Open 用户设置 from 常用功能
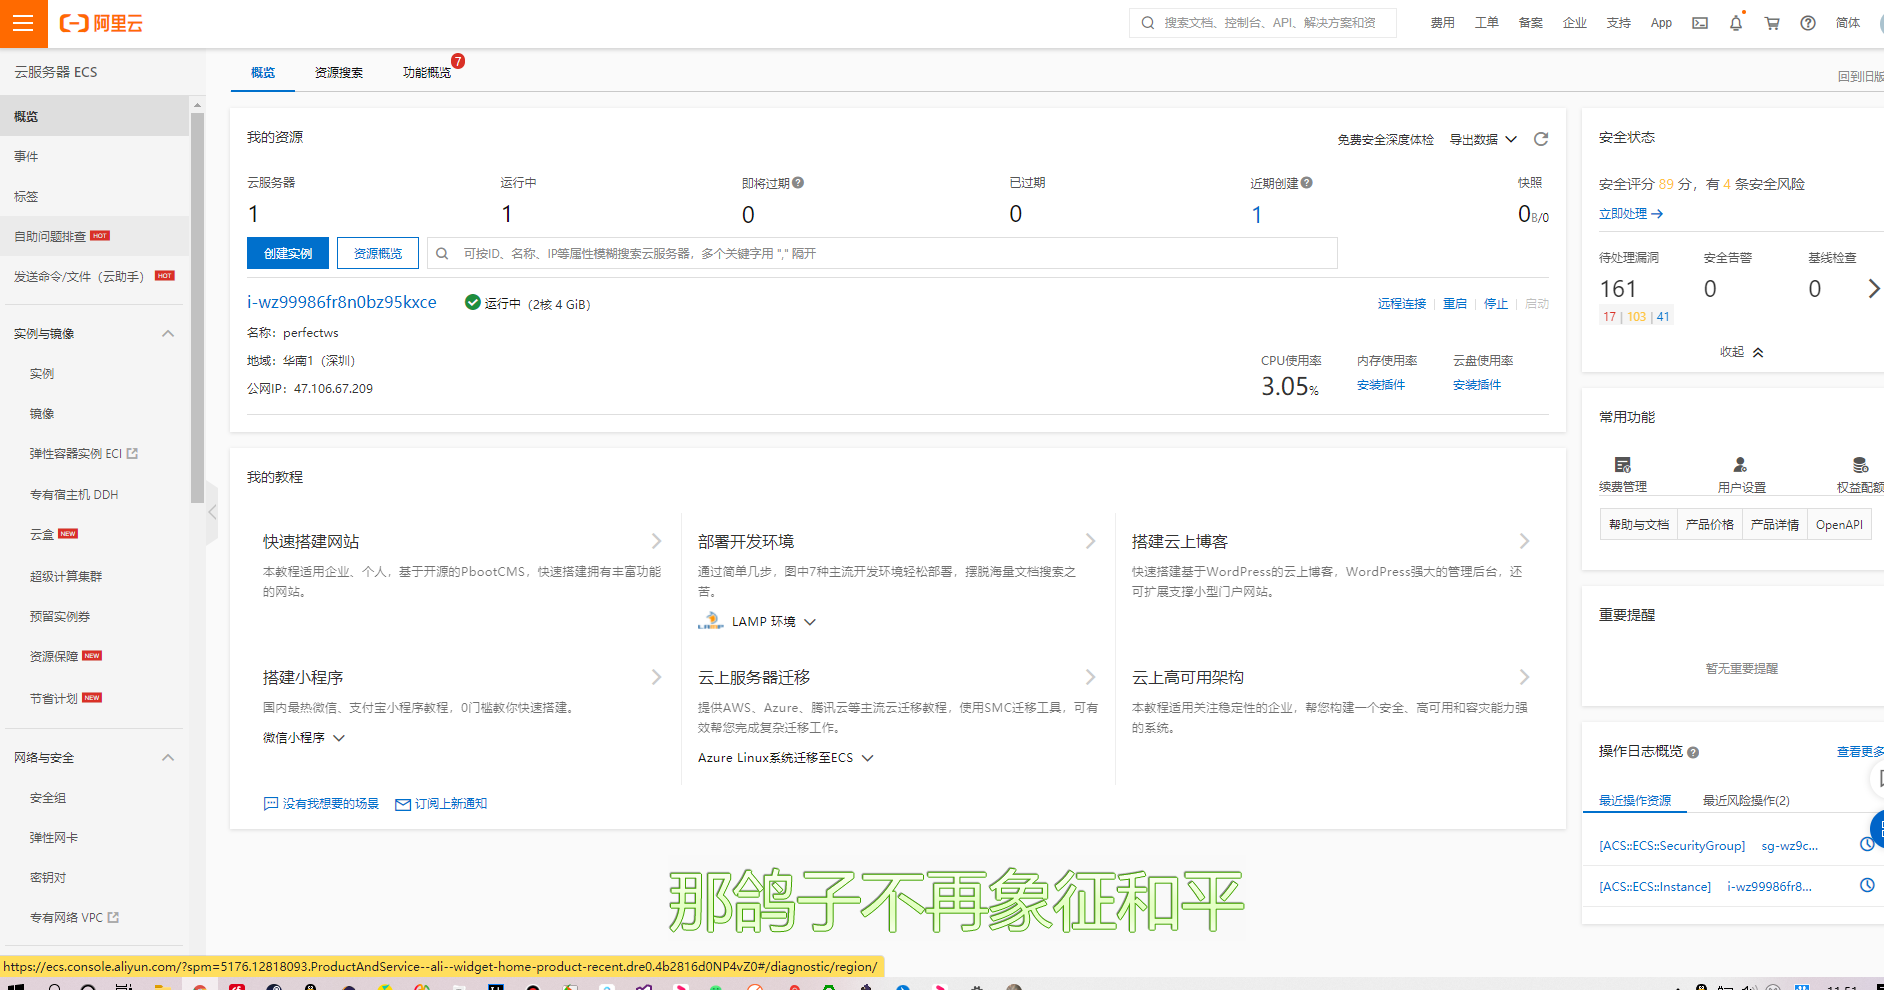 (1740, 472)
